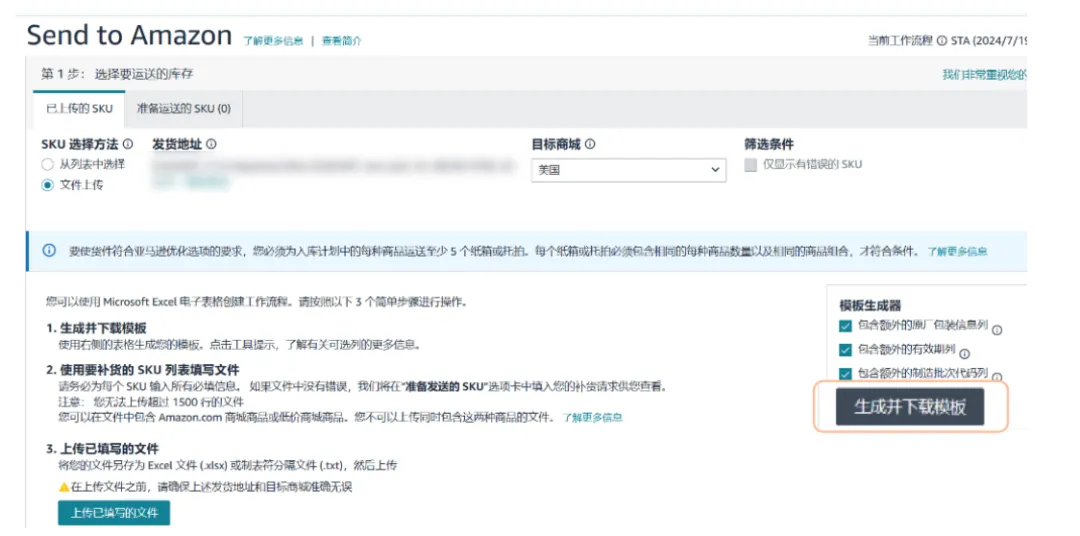Screen dimensions: 1080x536
Task: Click info icon beside 发货地址
Action: 211,145
